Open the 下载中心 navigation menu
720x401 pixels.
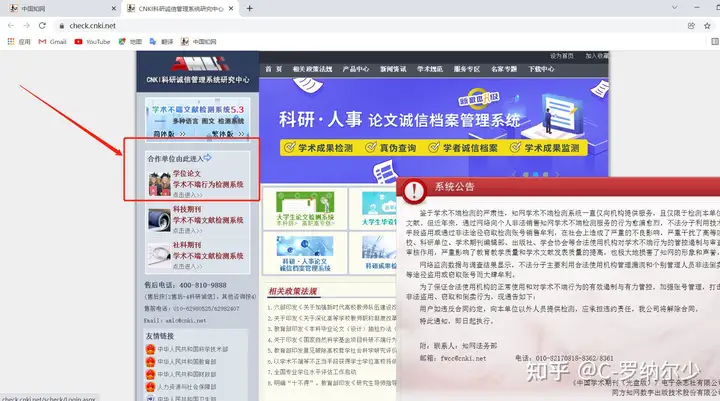[541, 69]
